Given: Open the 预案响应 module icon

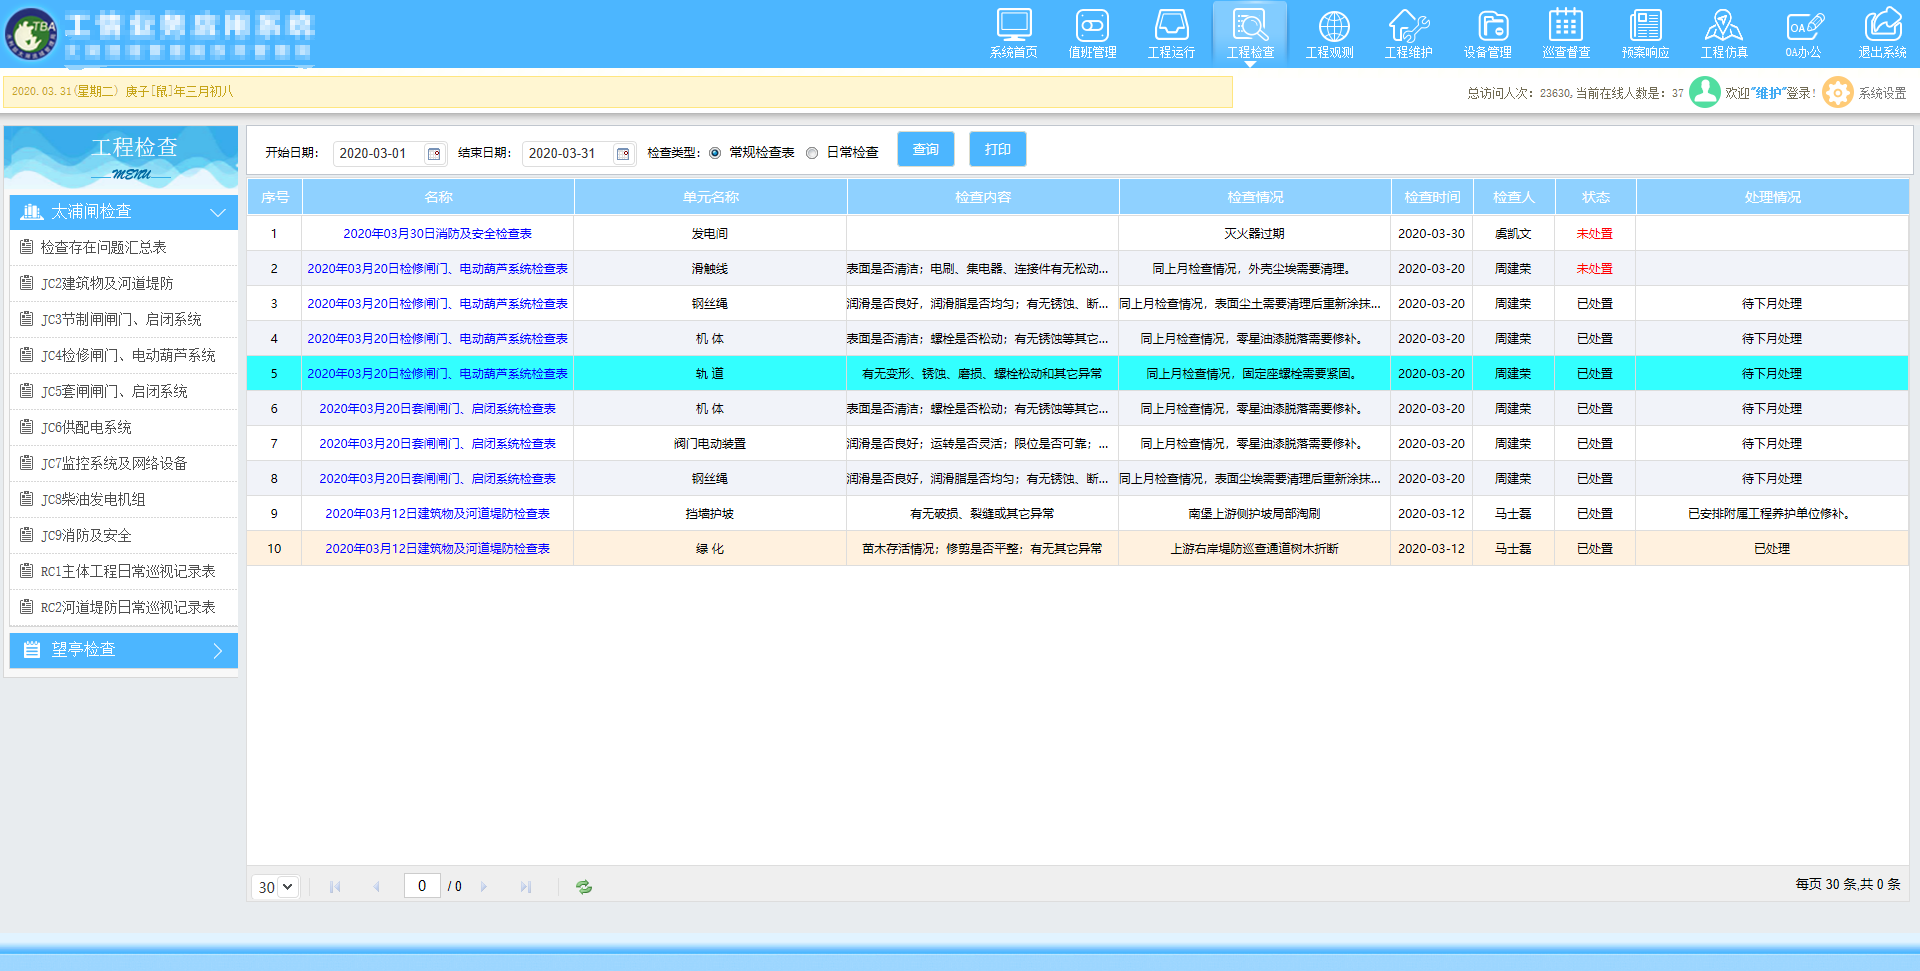Looking at the screenshot, I should click(1645, 34).
